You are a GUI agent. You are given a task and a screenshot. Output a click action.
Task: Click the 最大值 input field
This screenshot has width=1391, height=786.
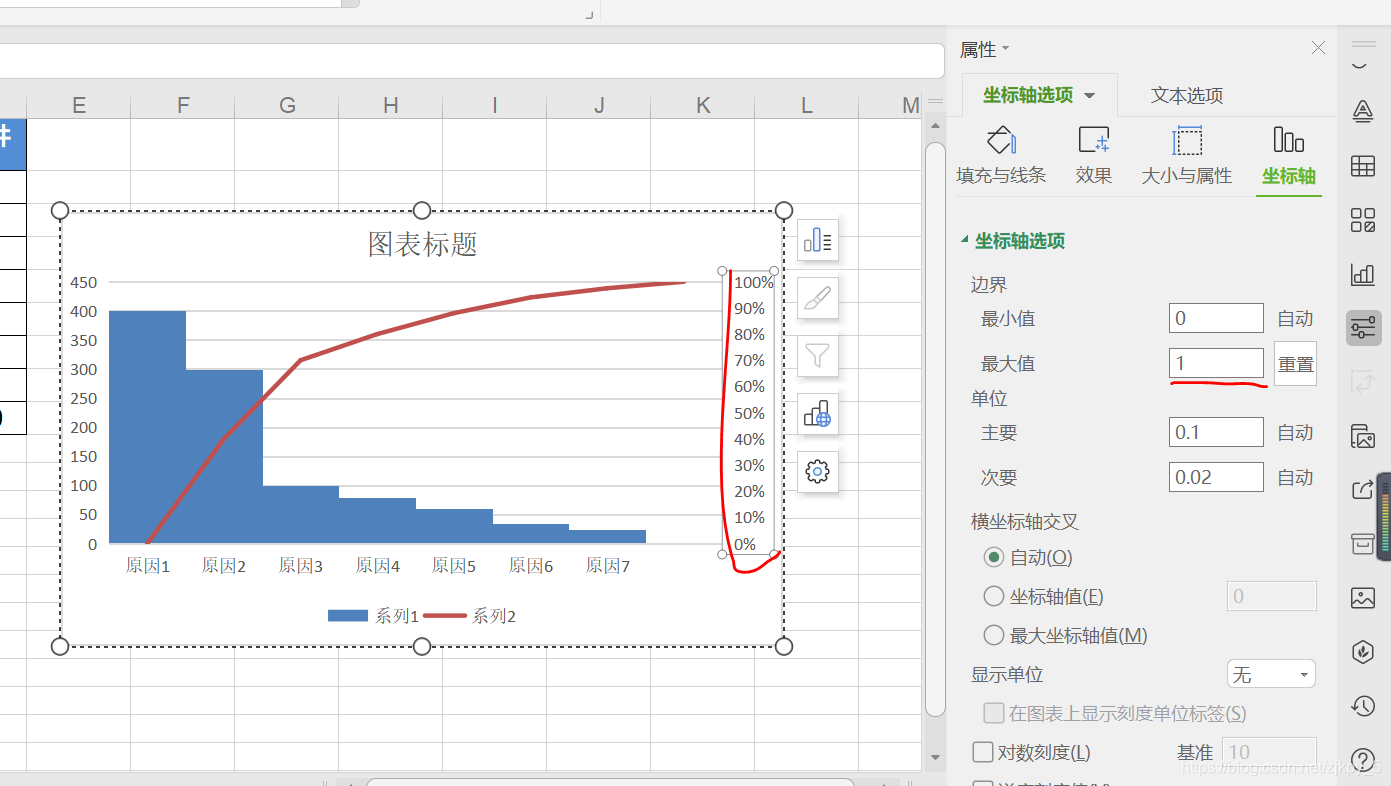(x=1216, y=363)
